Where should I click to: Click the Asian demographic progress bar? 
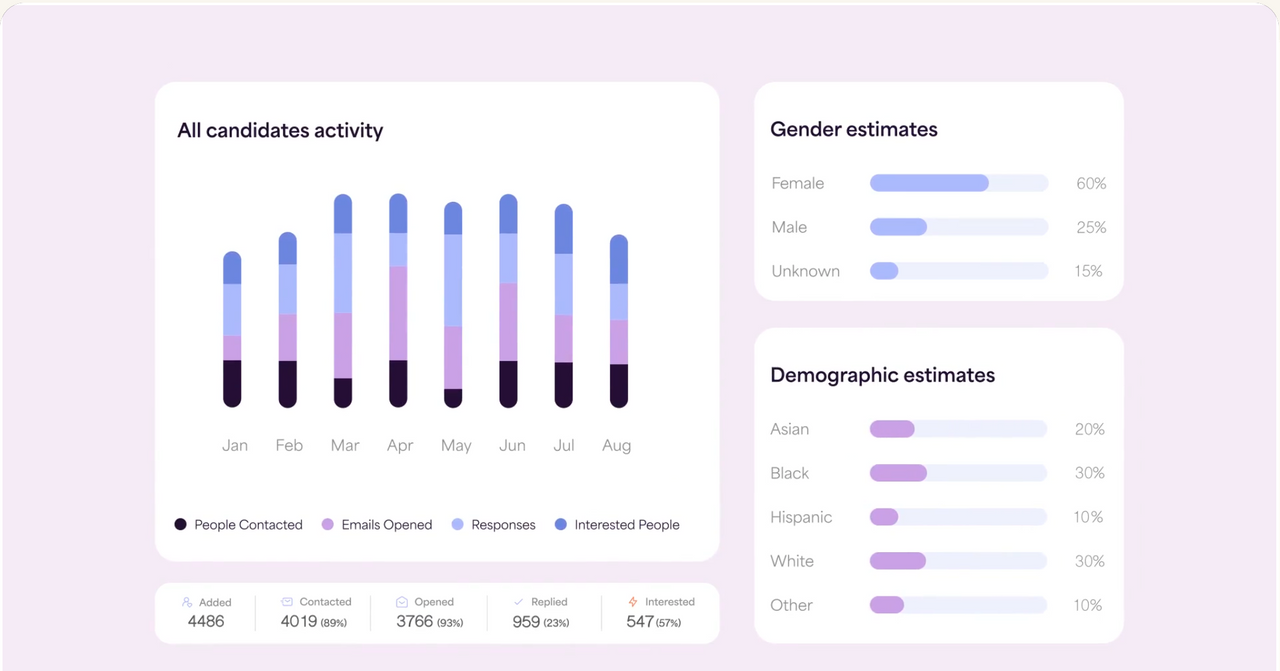pyautogui.click(x=958, y=429)
